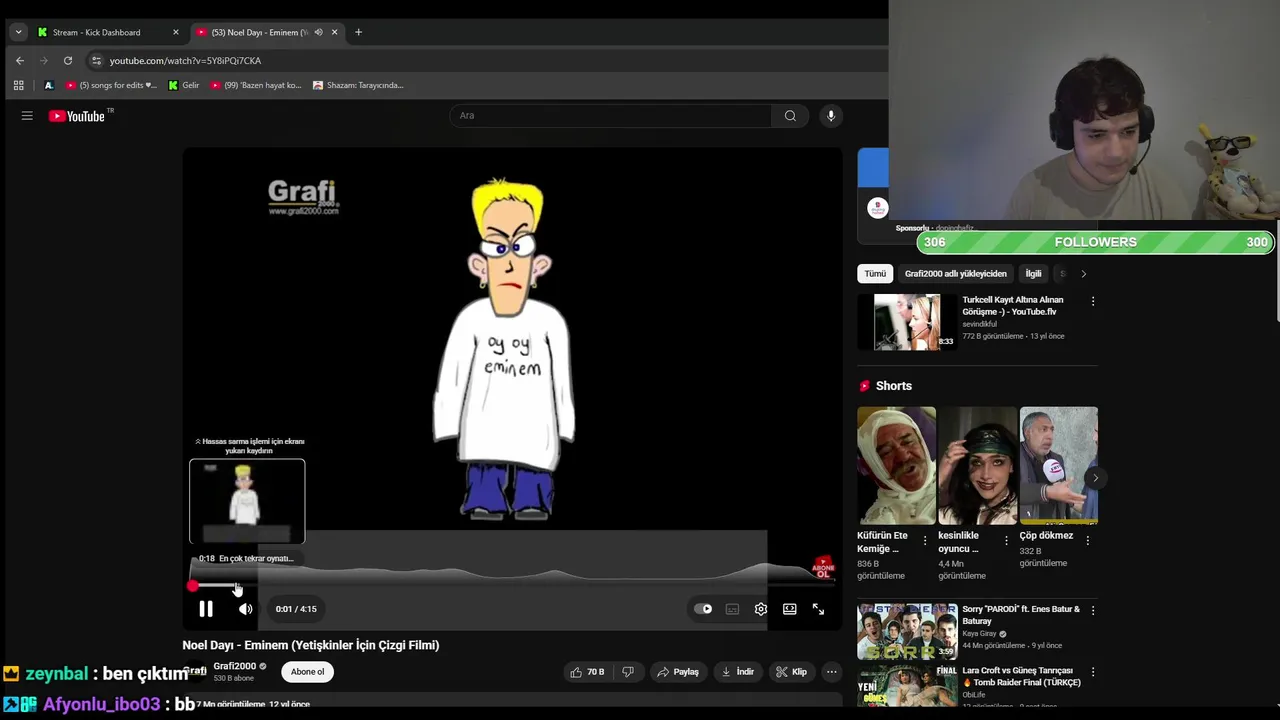This screenshot has height=720, width=1280.
Task: Click the magnifier search button
Action: point(790,116)
